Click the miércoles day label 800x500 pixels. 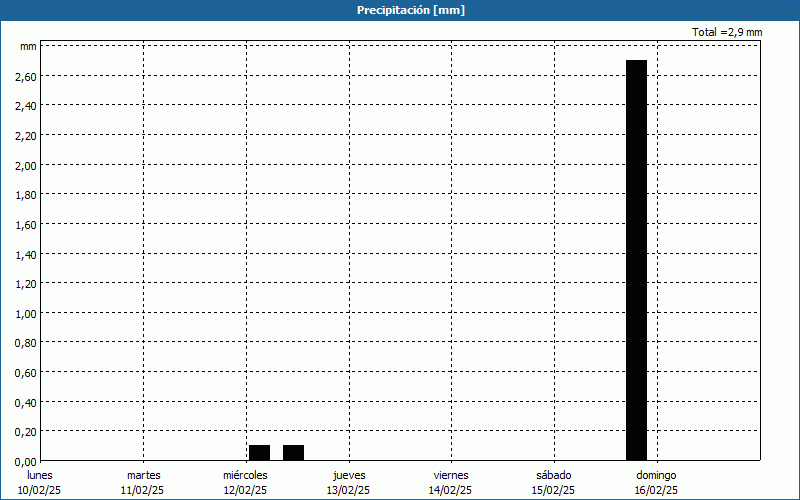245,475
